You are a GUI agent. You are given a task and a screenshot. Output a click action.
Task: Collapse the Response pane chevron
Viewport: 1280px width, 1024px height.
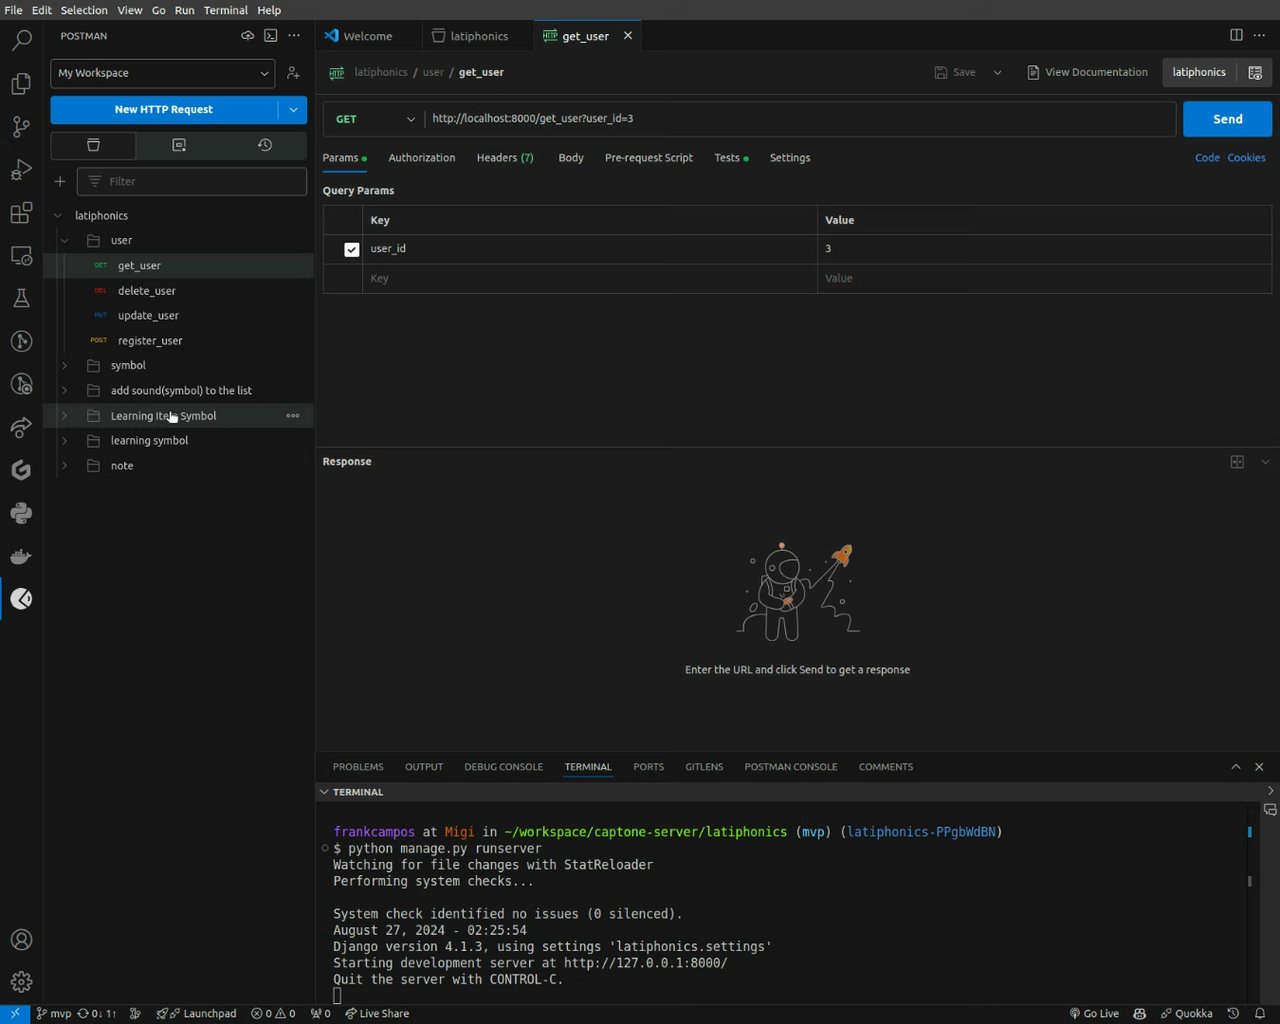pyautogui.click(x=1265, y=461)
